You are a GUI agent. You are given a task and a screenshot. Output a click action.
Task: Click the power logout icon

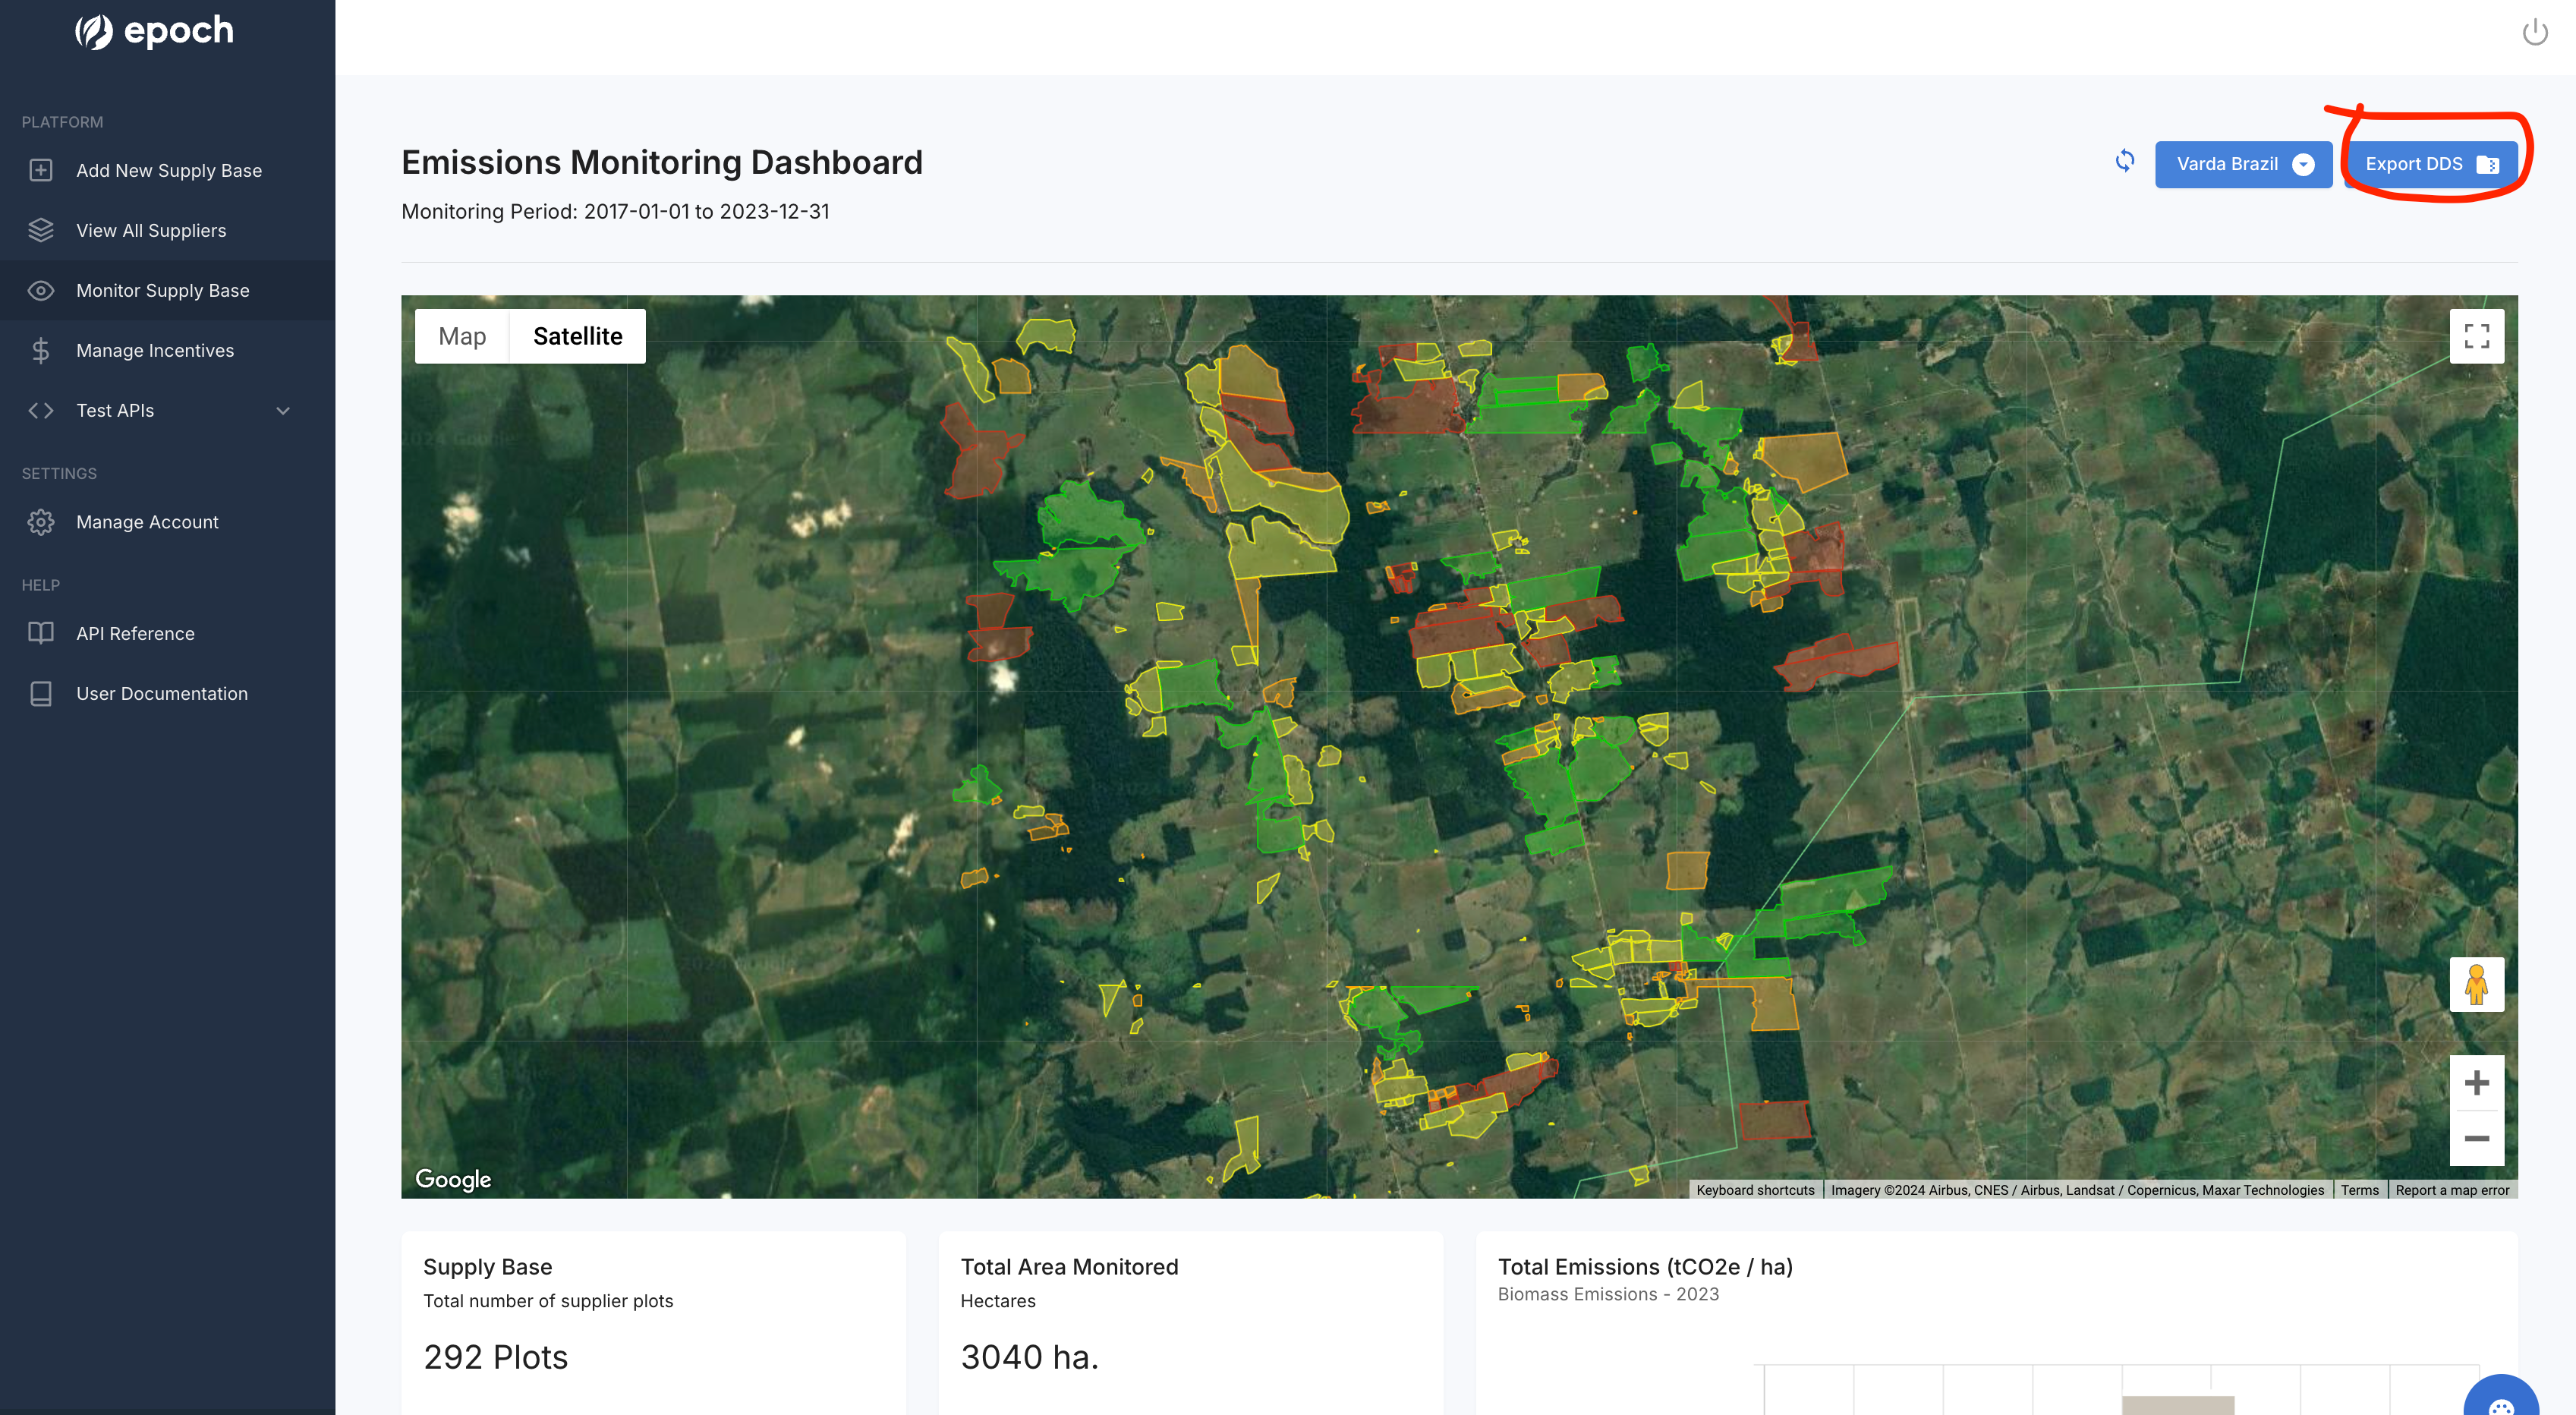pos(2534,33)
